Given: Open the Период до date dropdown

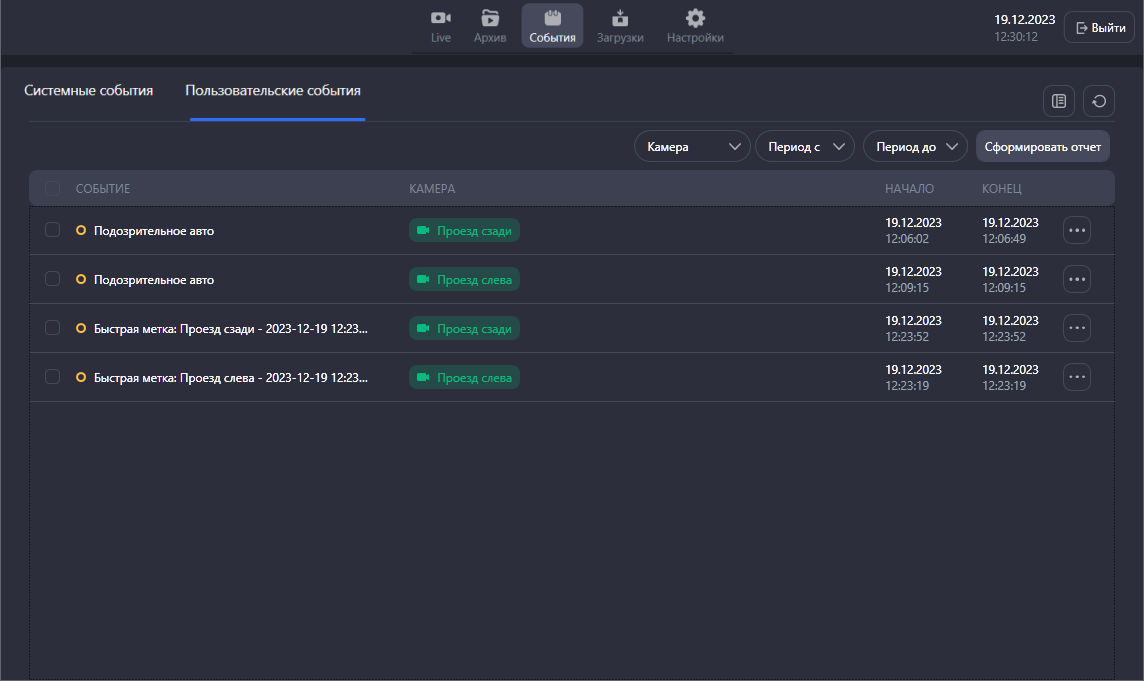Looking at the screenshot, I should pyautogui.click(x=914, y=147).
